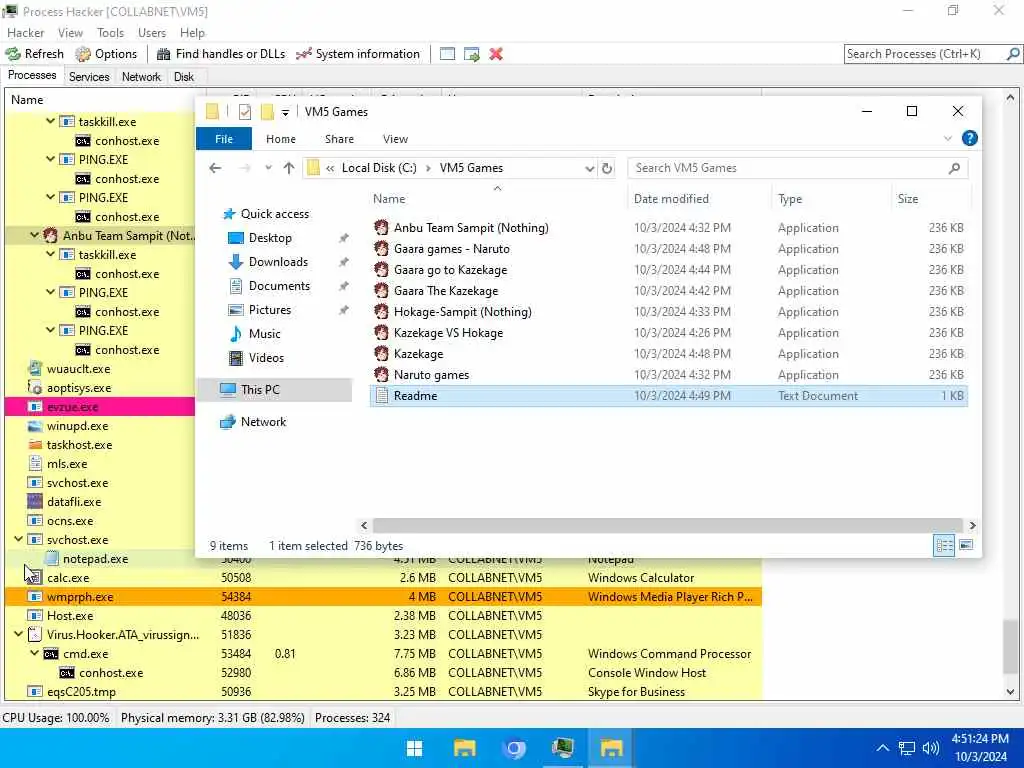Select Network in navigation pane

tap(263, 422)
